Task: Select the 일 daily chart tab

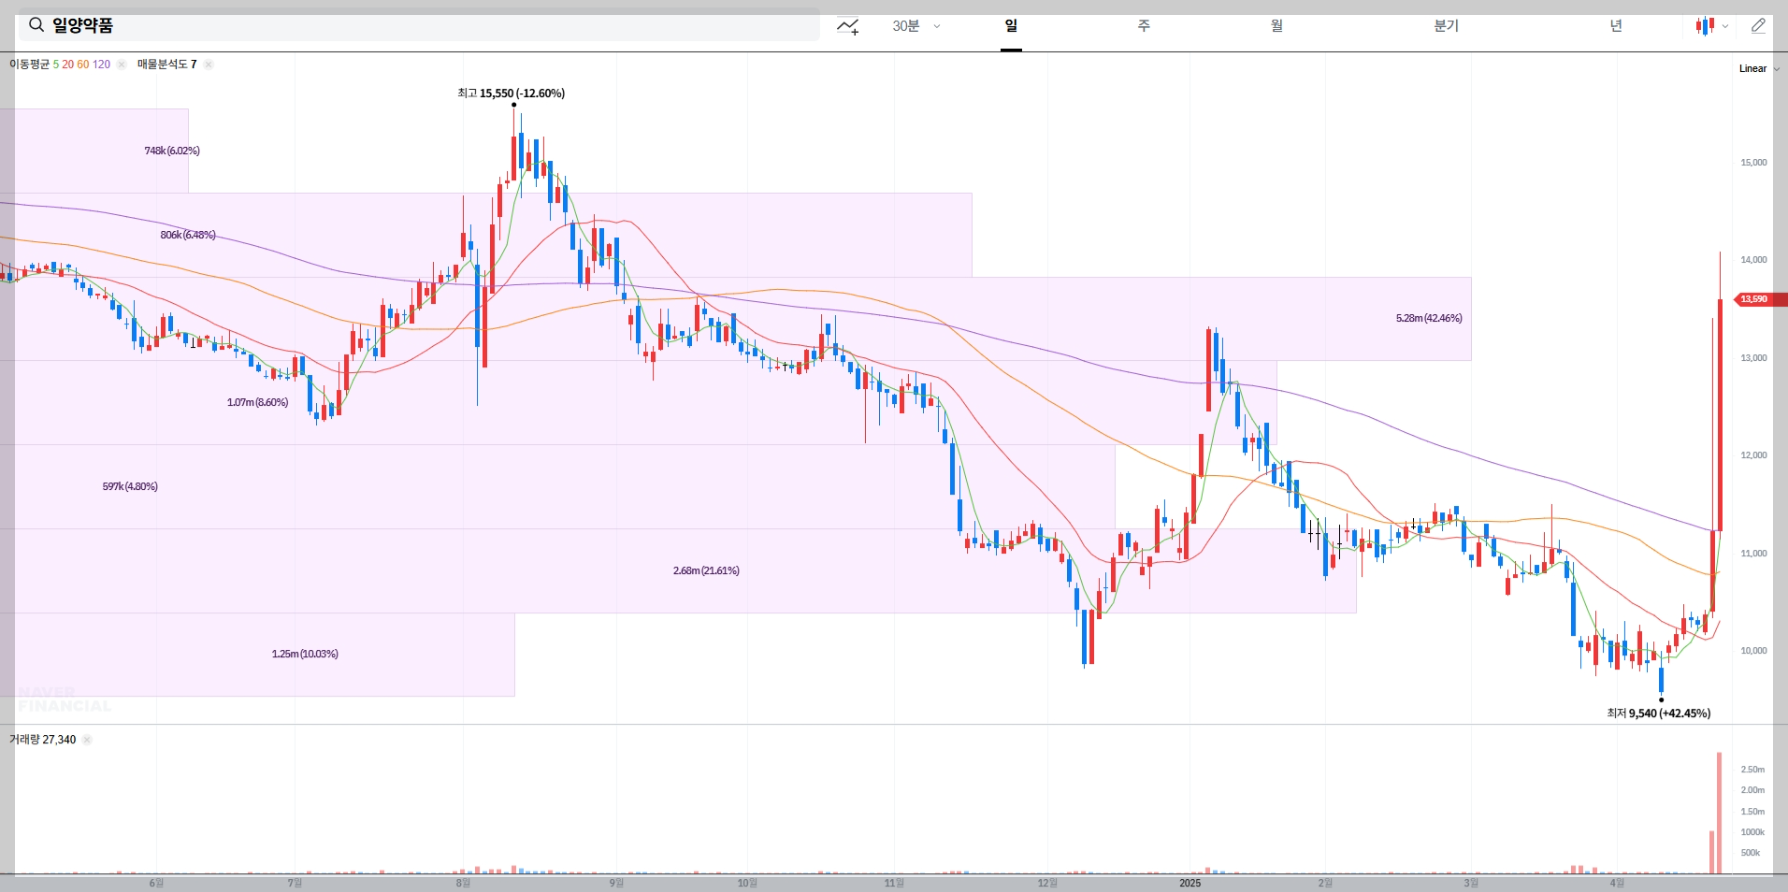Action: [x=1011, y=26]
